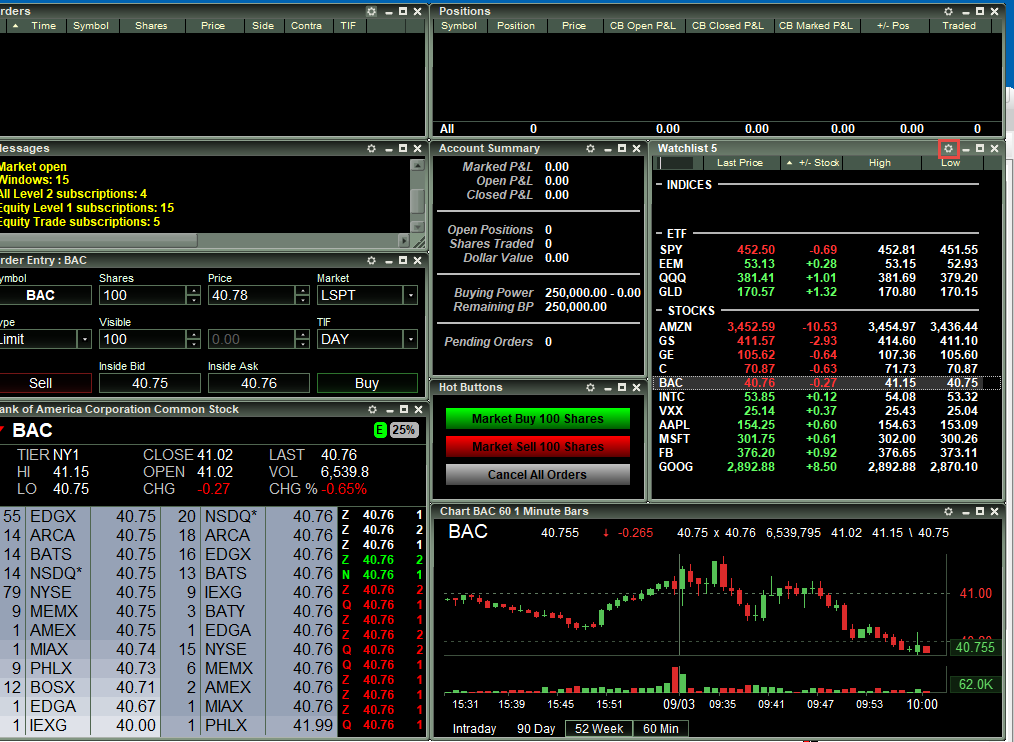The height and width of the screenshot is (742, 1014).
Task: Open Positions window settings gear
Action: (x=948, y=12)
